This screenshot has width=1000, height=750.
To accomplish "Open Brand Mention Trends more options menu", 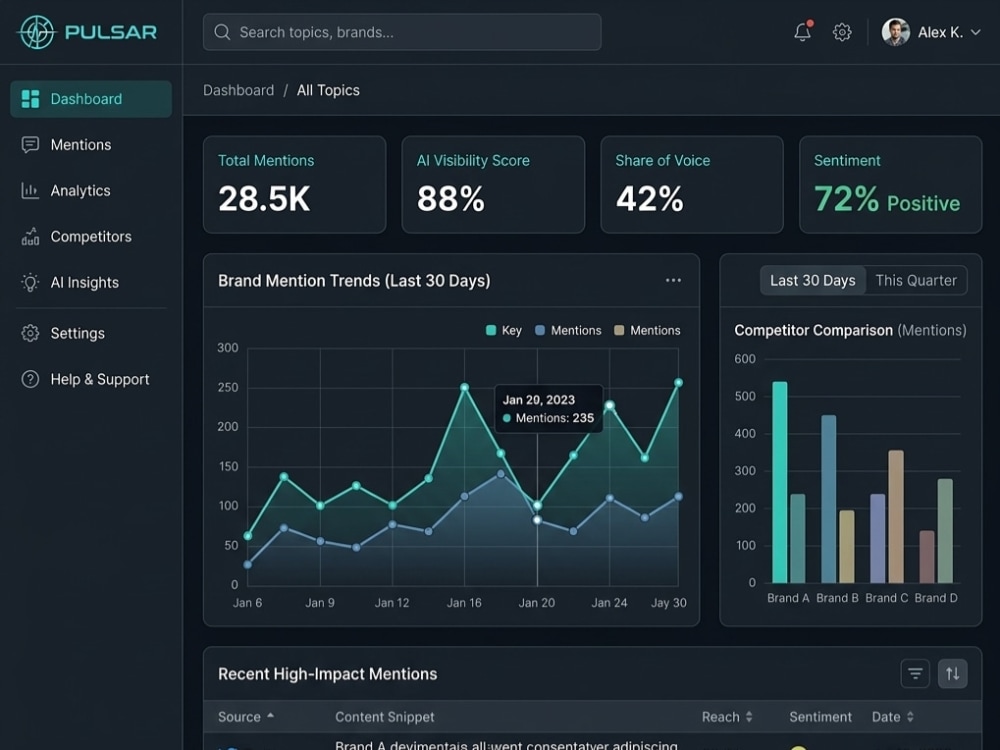I will 673,280.
